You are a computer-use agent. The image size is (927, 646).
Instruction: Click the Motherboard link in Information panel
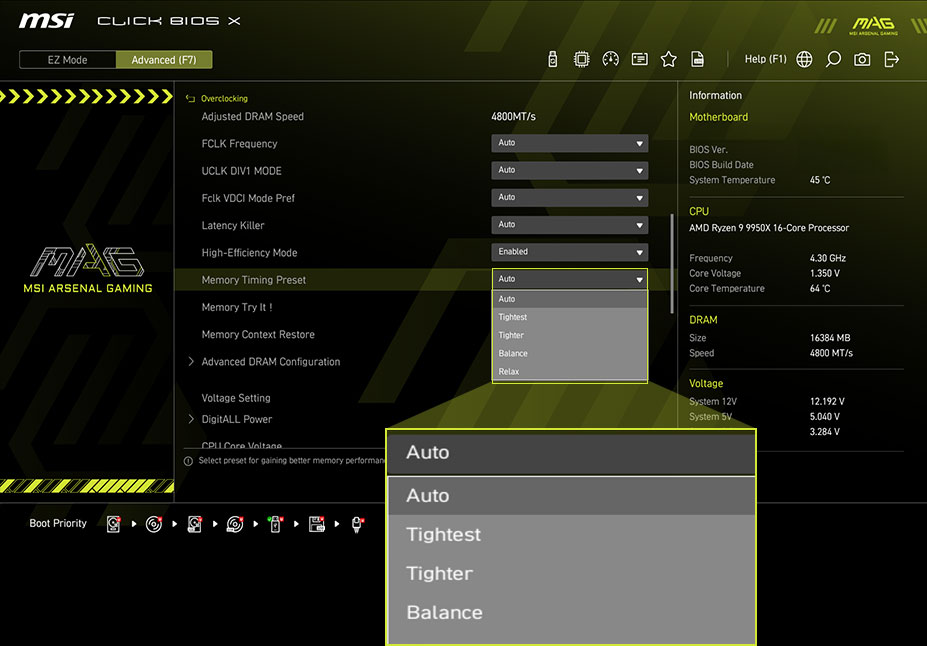coord(718,116)
